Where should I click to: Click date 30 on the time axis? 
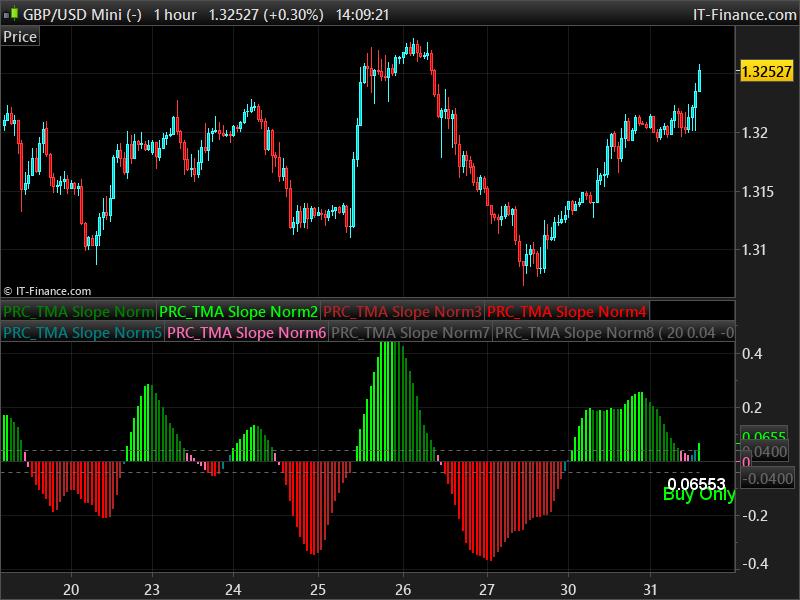click(568, 589)
